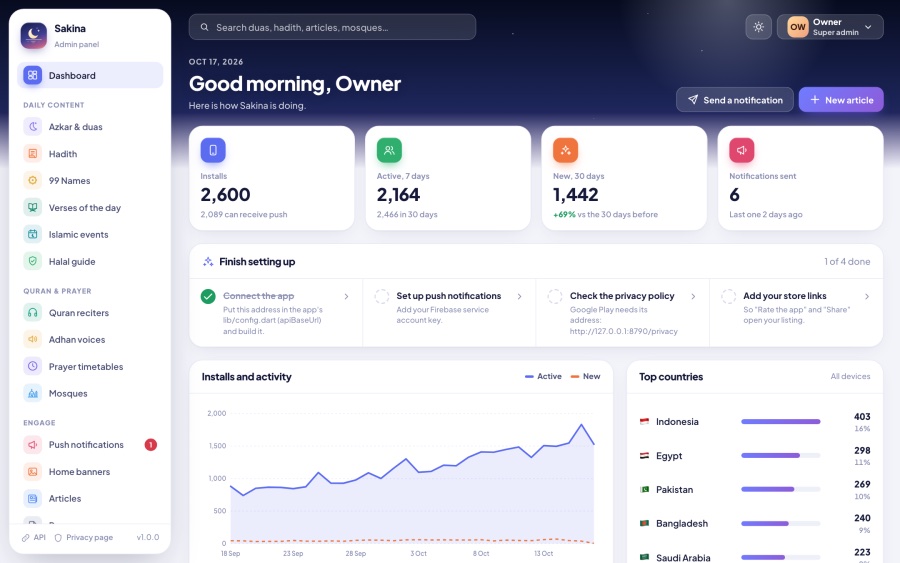Click the 2,089 can receive push text
Viewport: 900px width, 563px height.
click(x=244, y=215)
